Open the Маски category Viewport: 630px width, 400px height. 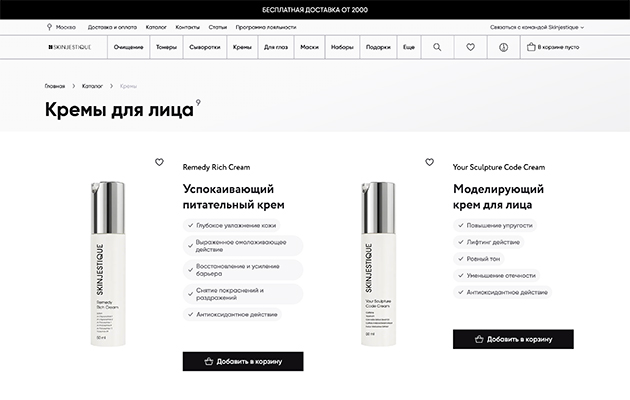click(x=309, y=47)
